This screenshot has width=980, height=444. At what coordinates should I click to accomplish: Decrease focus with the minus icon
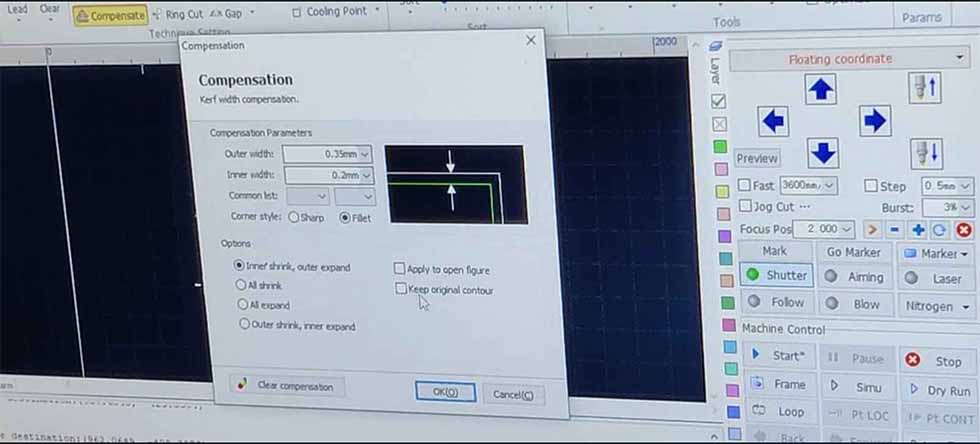(x=894, y=230)
